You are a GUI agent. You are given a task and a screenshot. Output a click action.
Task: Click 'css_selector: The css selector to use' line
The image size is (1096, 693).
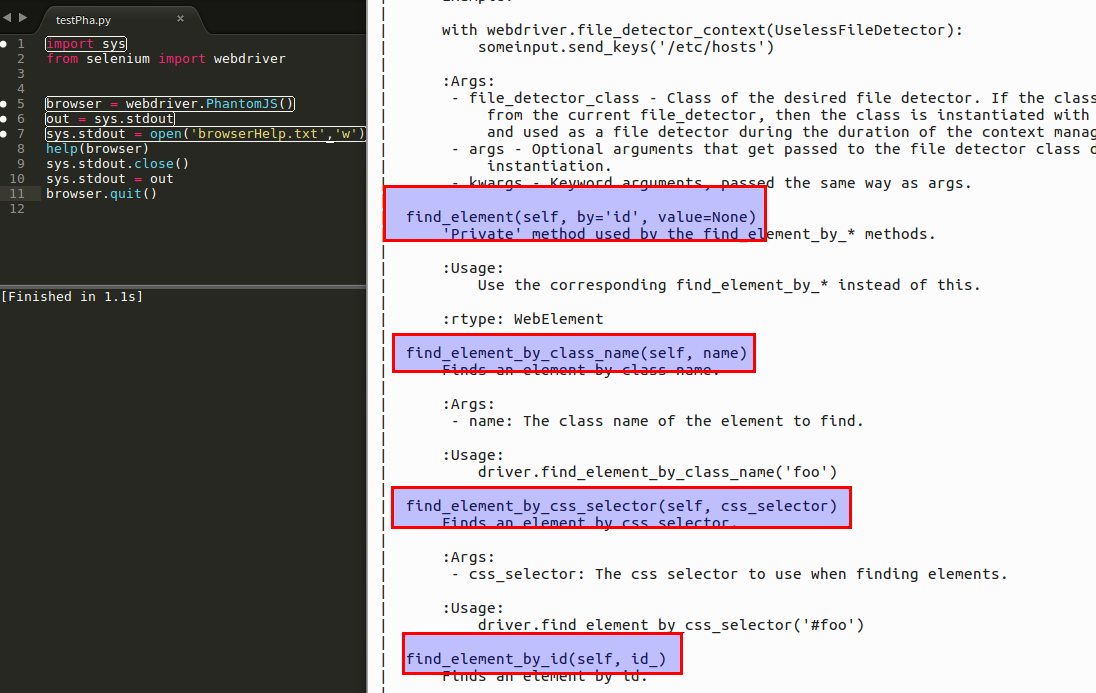pyautogui.click(x=730, y=574)
